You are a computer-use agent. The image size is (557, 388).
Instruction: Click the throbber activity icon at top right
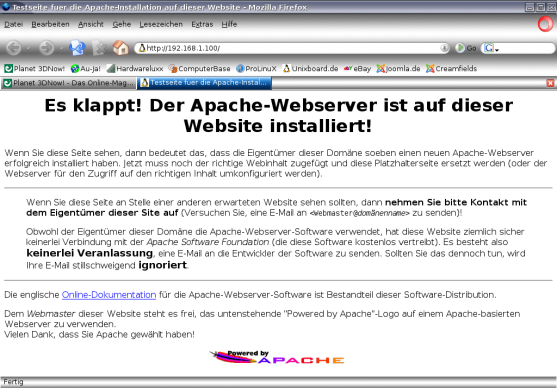coord(545,25)
